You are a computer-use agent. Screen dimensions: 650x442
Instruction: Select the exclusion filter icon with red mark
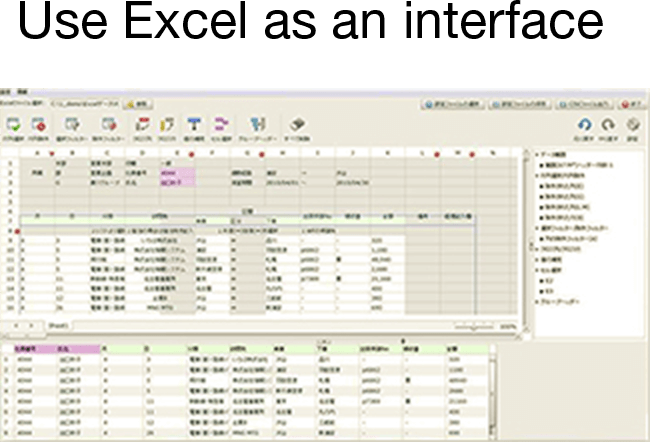(109, 124)
